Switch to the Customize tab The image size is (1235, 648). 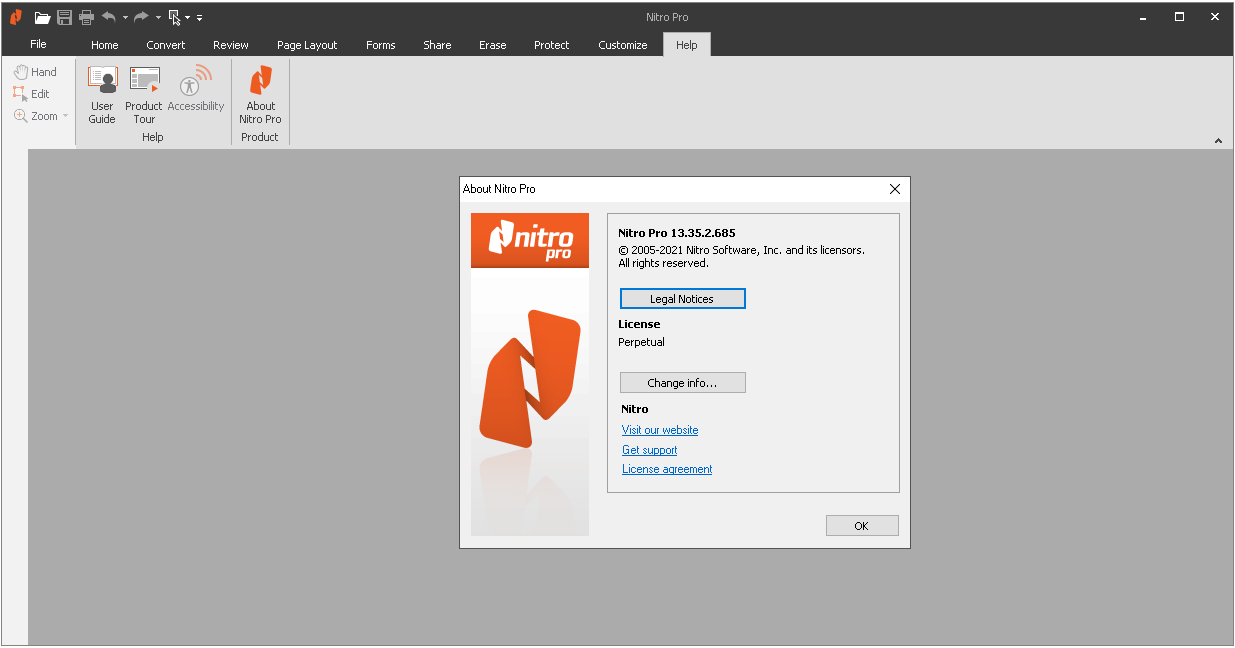pos(623,45)
